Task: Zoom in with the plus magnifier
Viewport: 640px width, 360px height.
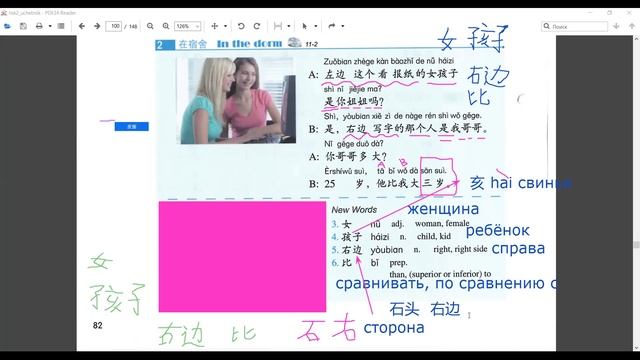Action: 166,26
